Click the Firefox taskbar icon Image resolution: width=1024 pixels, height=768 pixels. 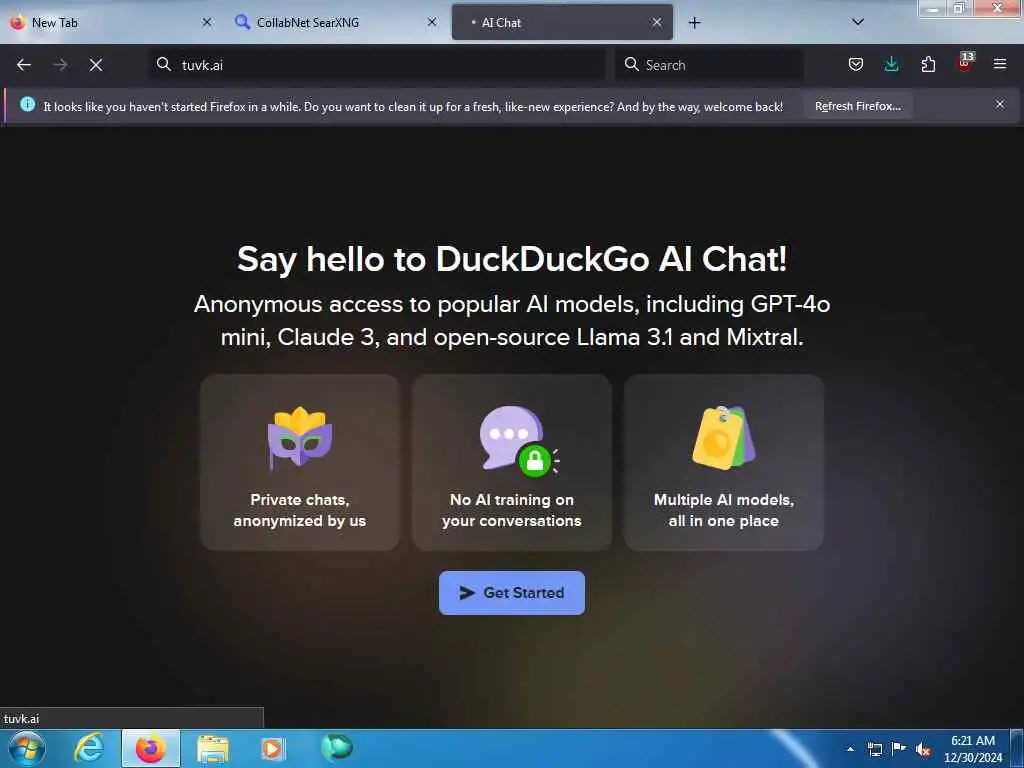pyautogui.click(x=150, y=748)
